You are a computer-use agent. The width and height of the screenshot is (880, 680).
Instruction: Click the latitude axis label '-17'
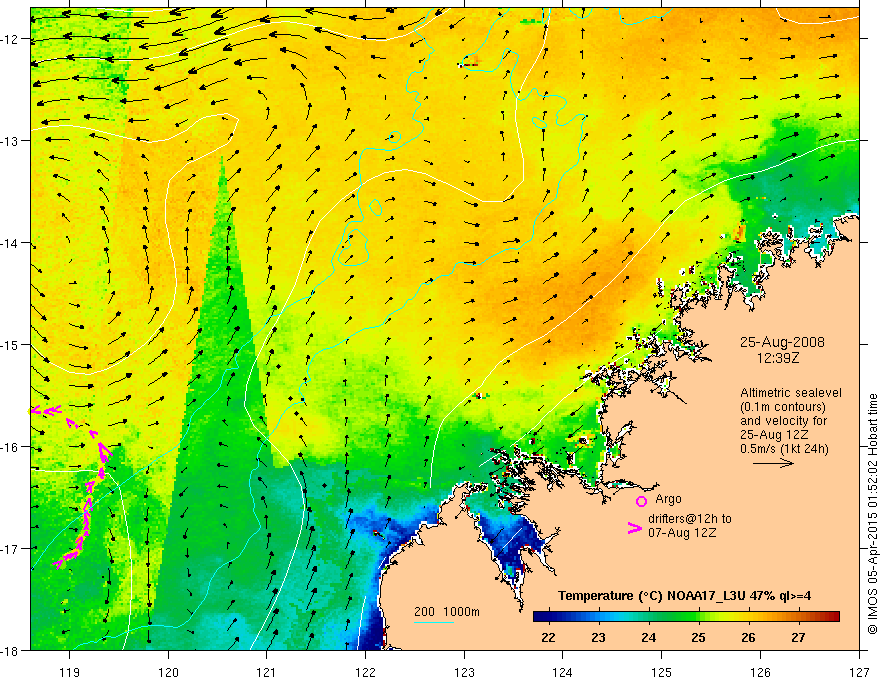[x=11, y=549]
